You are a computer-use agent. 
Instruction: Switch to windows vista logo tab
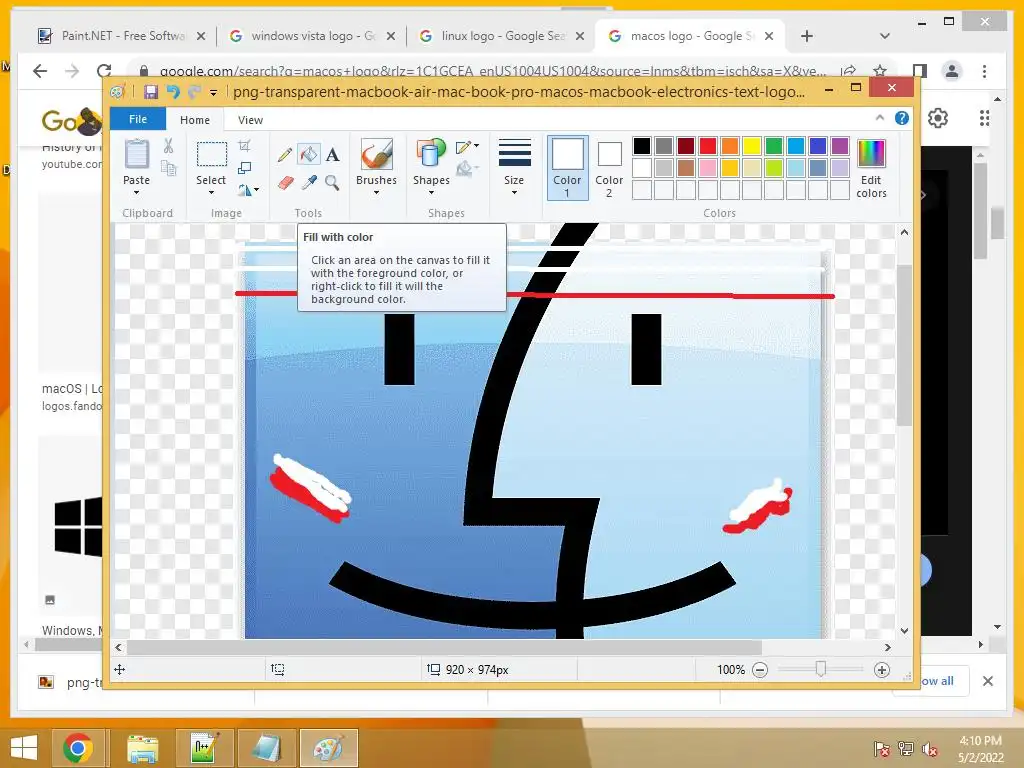313,36
